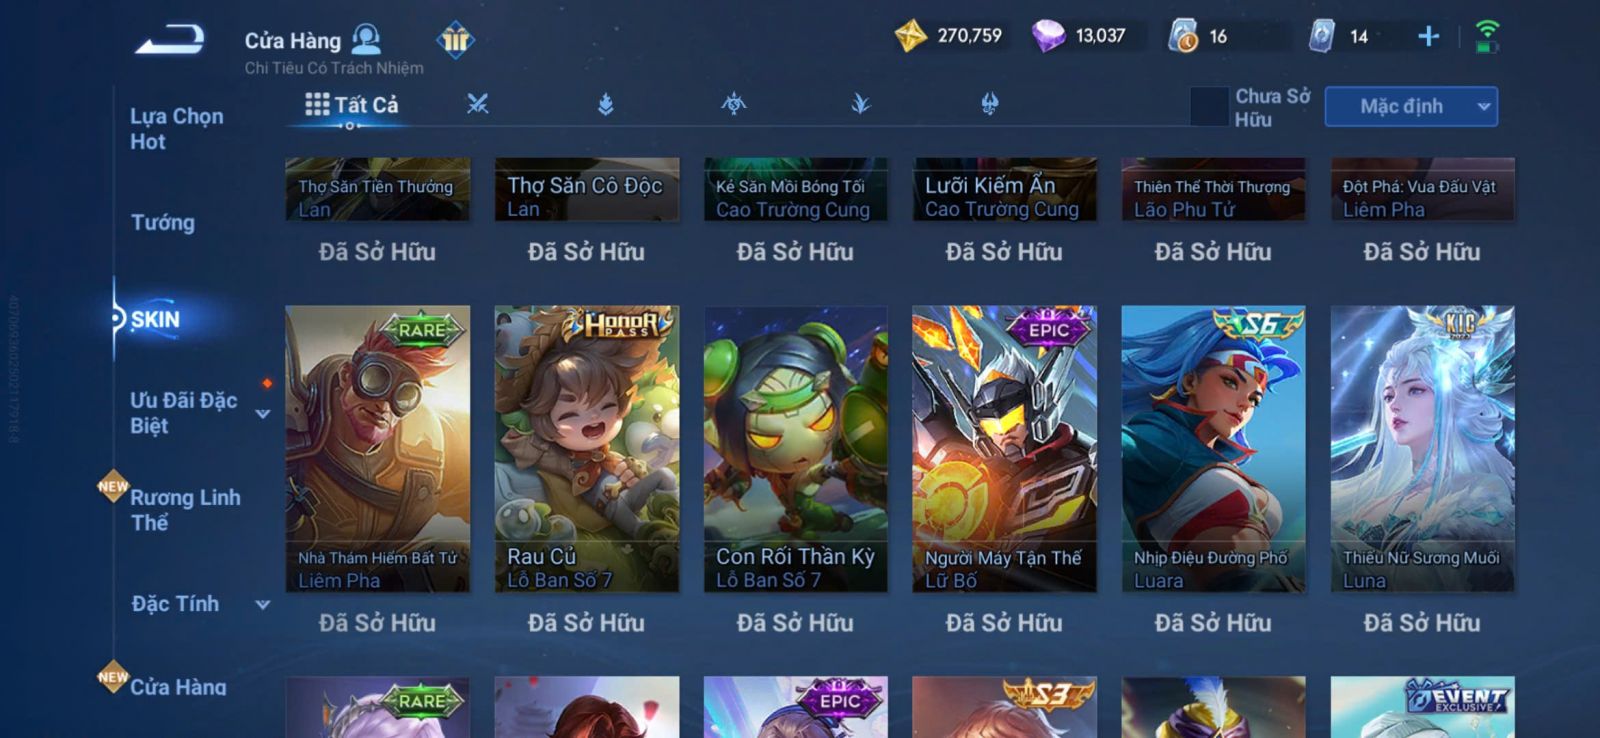Open the Mặc định sort dropdown
The width and height of the screenshot is (1600, 738).
coord(1411,106)
